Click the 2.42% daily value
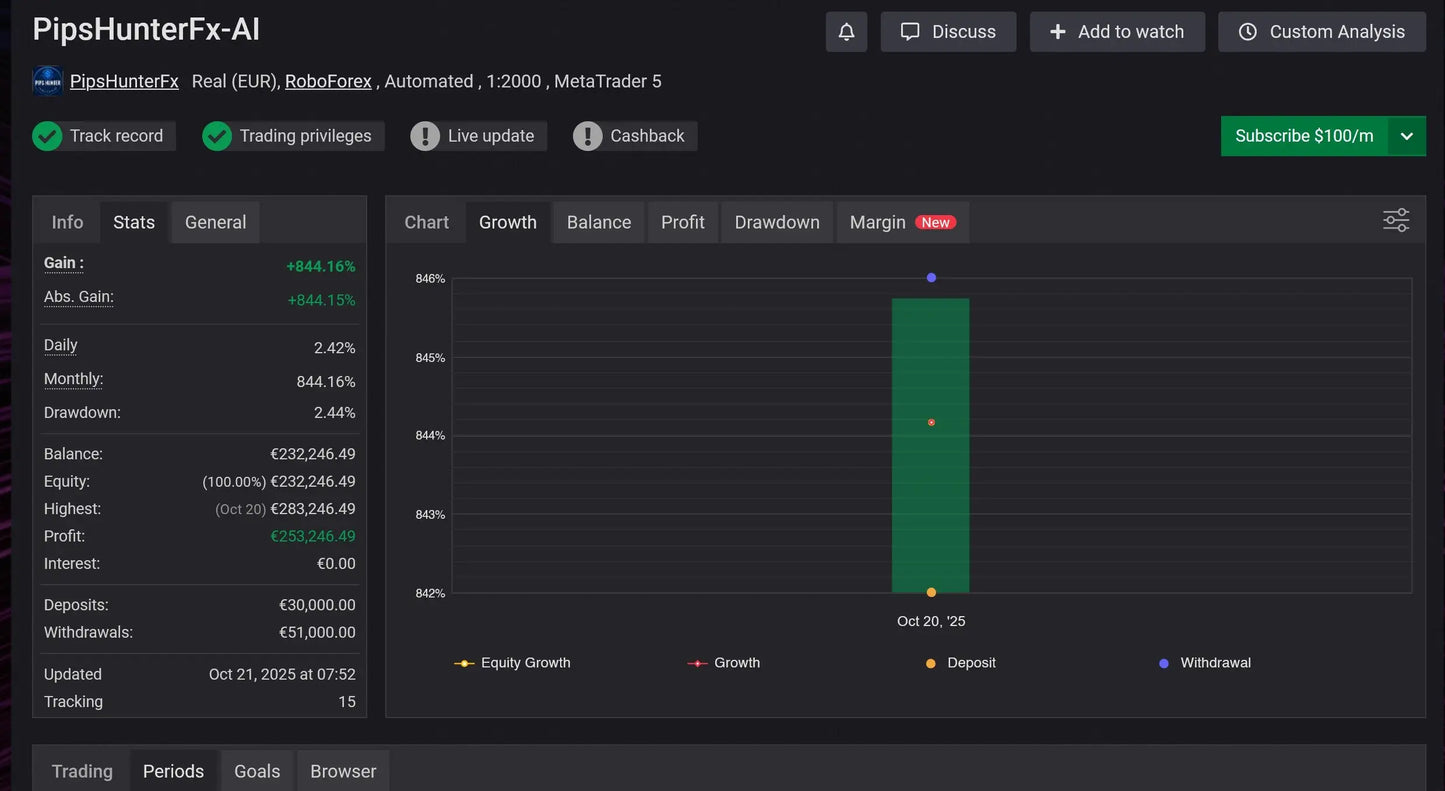This screenshot has width=1445, height=791. (x=335, y=348)
